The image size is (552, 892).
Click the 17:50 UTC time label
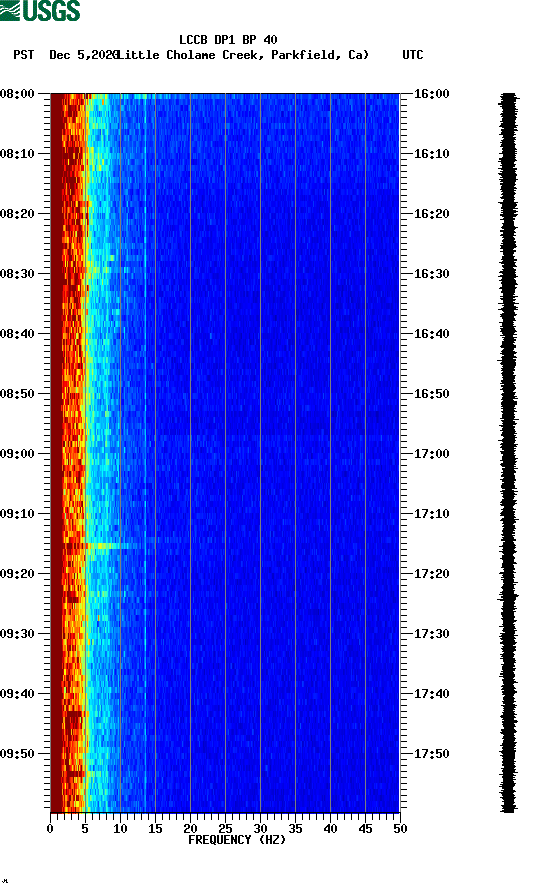[431, 754]
